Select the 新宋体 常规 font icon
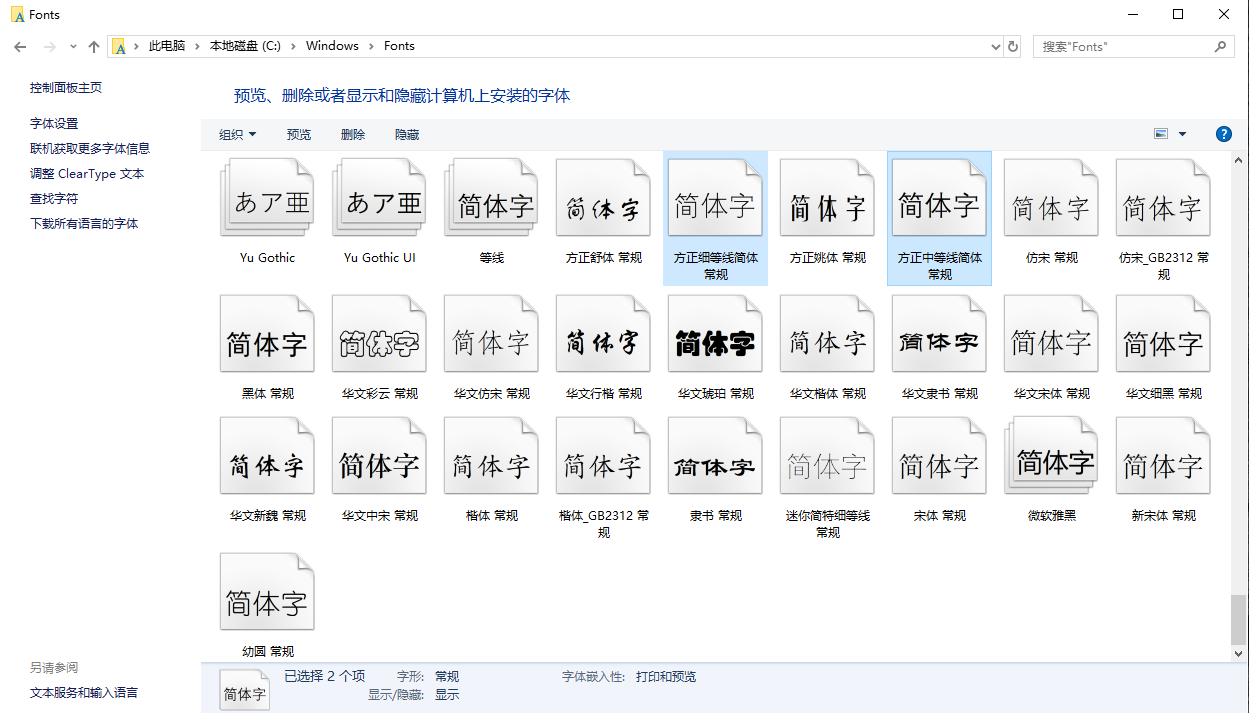Image resolution: width=1249 pixels, height=713 pixels. pos(1163,456)
